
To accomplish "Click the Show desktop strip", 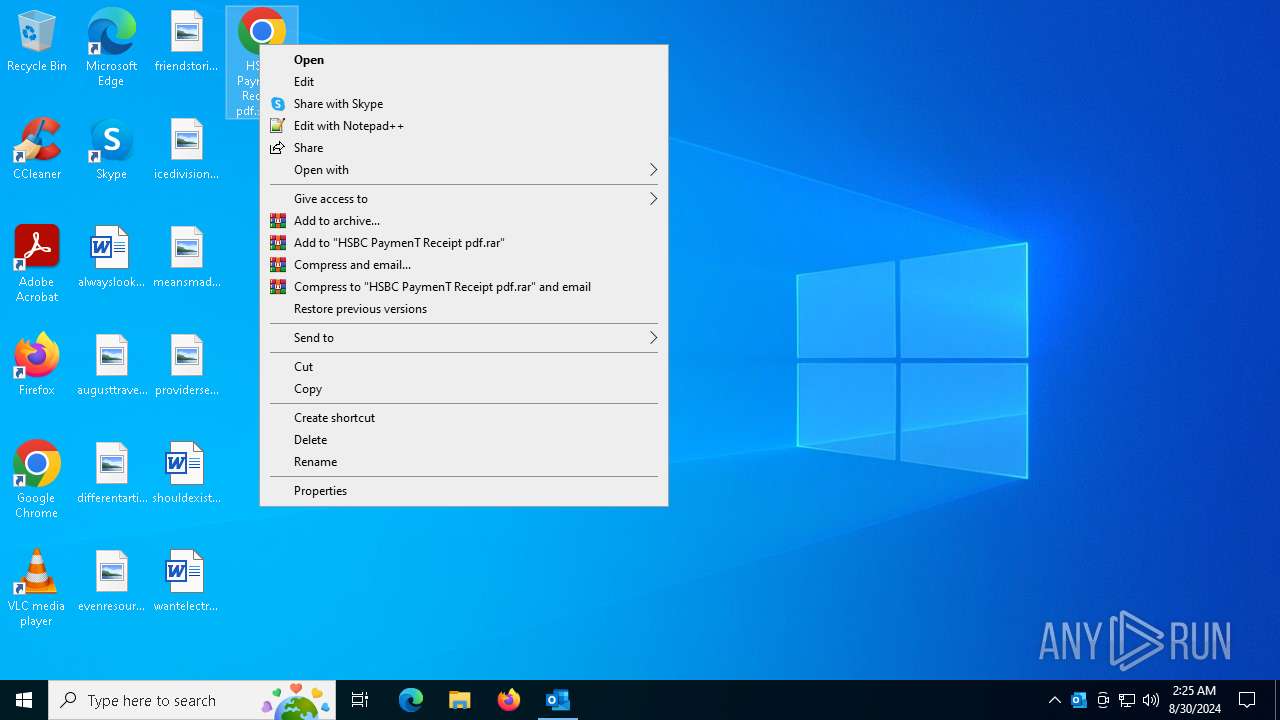I will pyautogui.click(x=1277, y=700).
